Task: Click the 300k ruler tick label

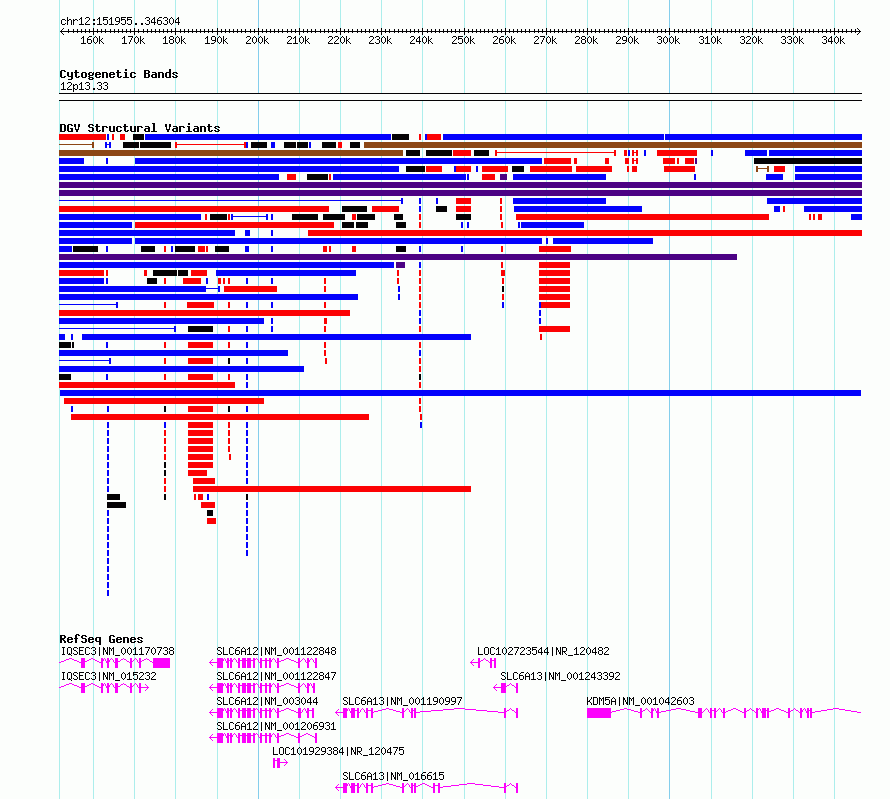Action: tap(668, 40)
